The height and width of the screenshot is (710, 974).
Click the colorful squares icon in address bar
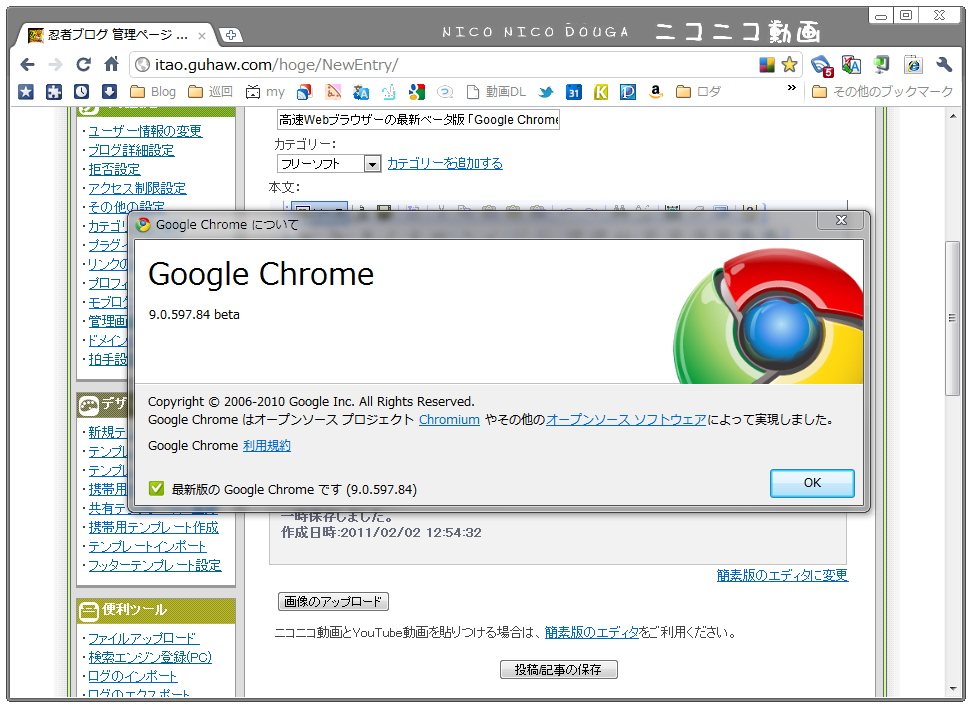click(x=767, y=65)
